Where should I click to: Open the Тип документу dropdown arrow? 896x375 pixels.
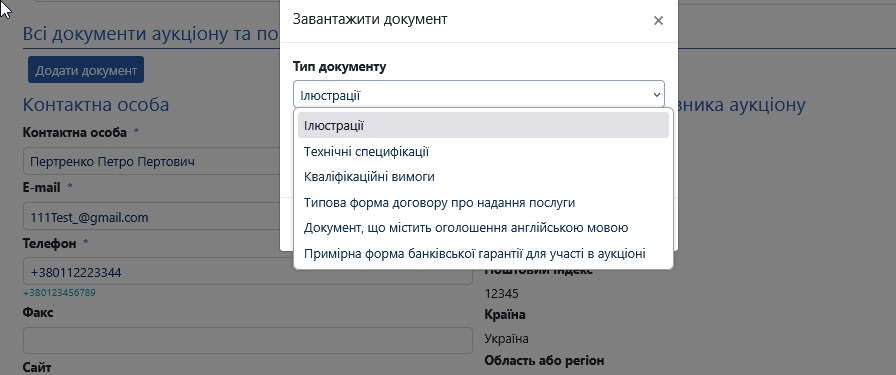click(657, 95)
